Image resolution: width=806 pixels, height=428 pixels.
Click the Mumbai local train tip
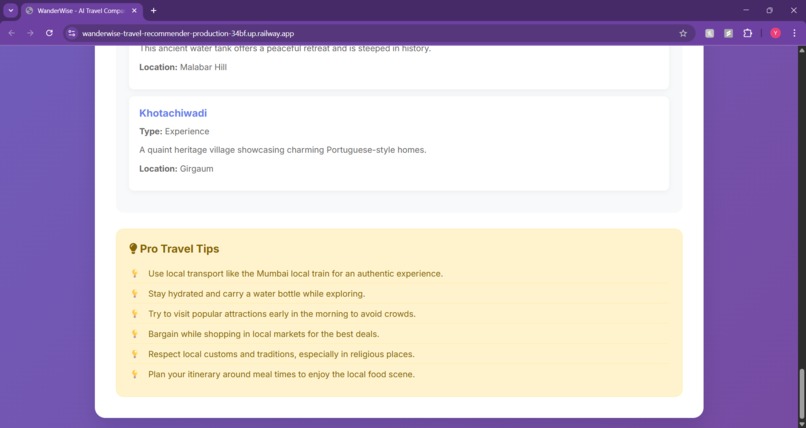coord(296,274)
